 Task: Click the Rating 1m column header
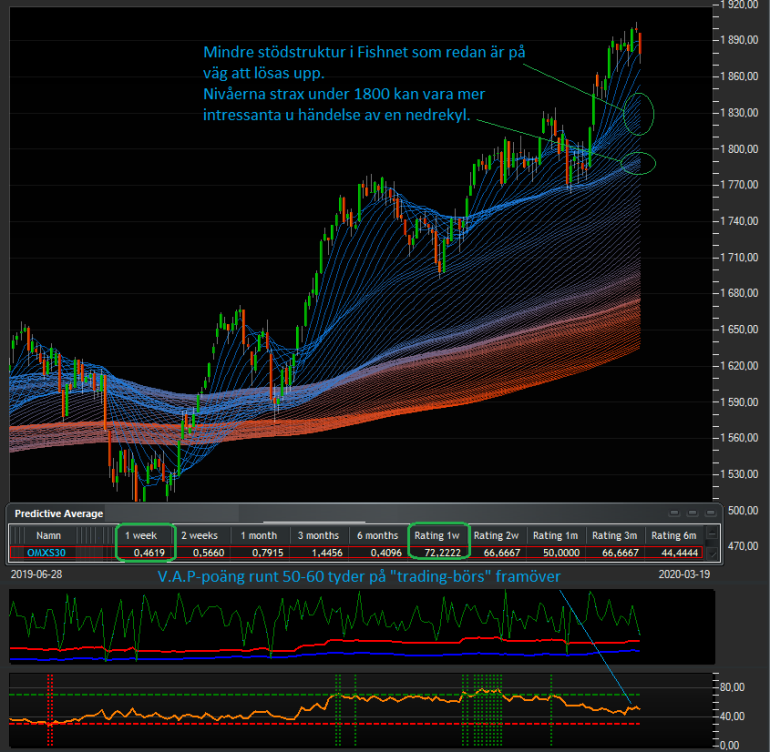(x=555, y=535)
